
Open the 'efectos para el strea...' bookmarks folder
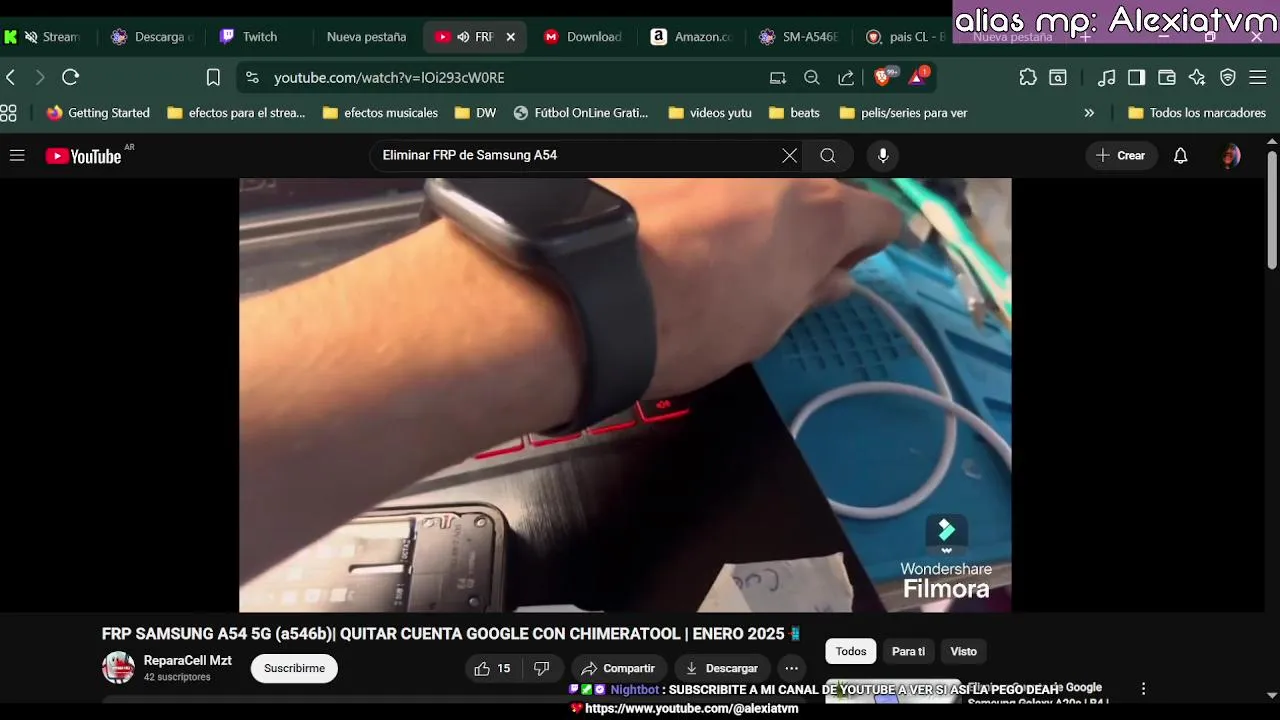236,113
